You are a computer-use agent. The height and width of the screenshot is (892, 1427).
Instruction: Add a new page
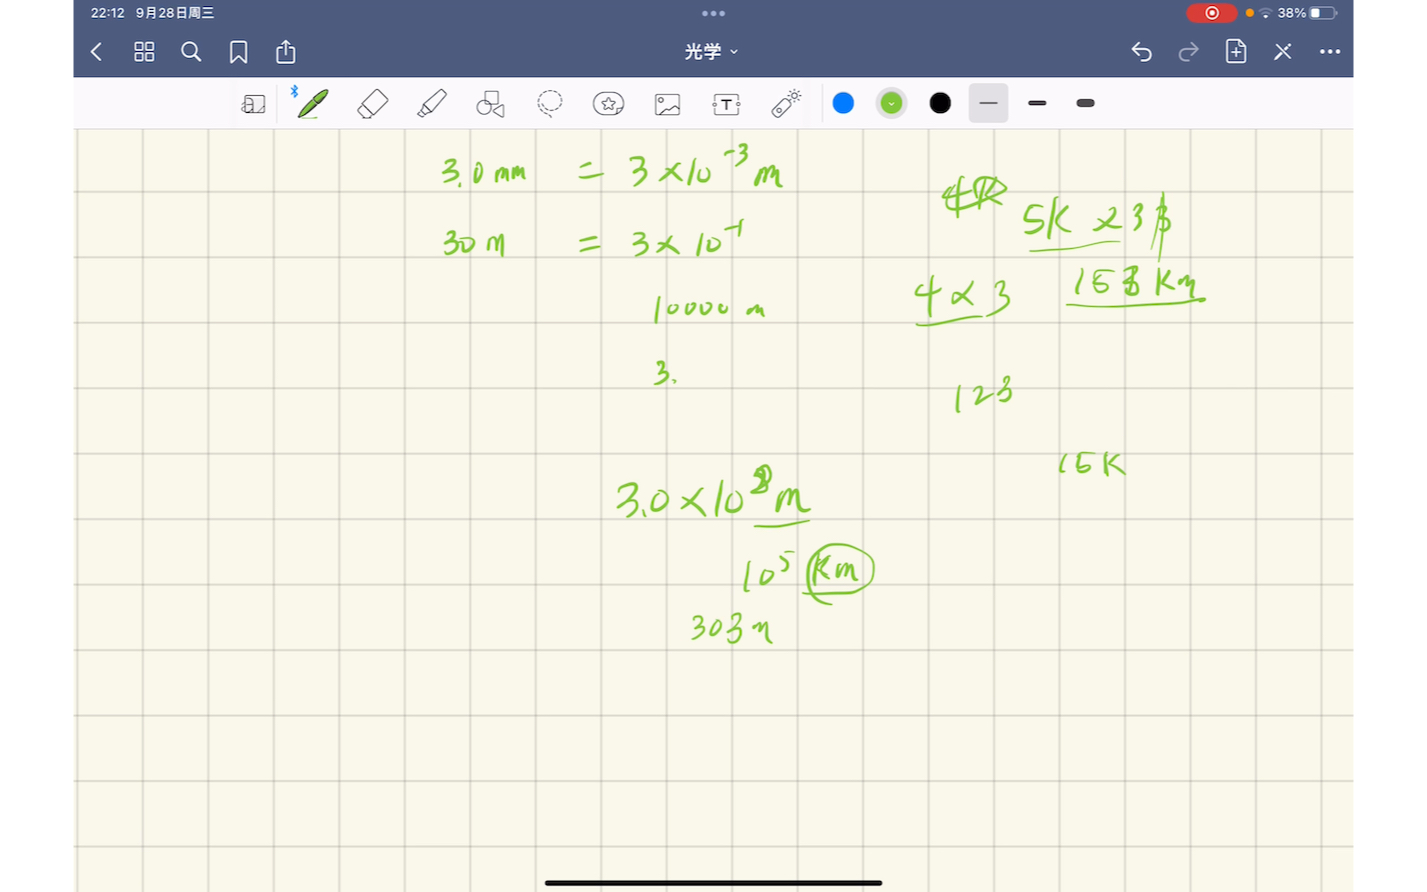click(1236, 51)
